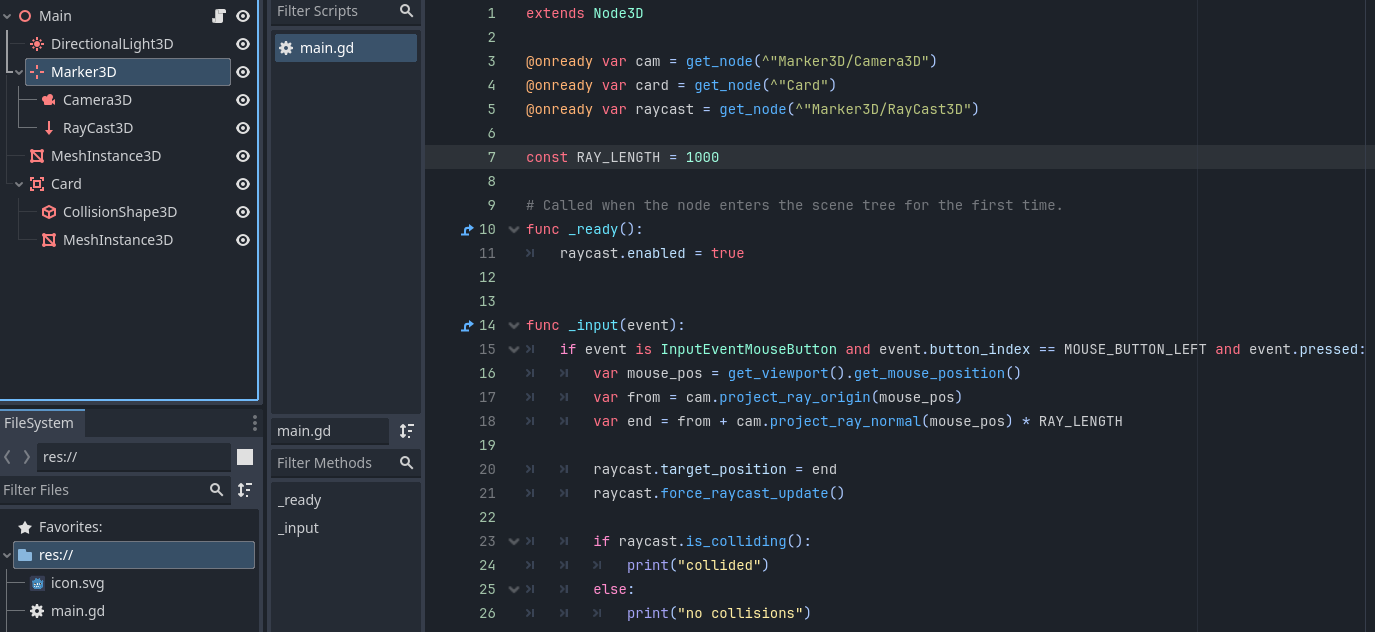The width and height of the screenshot is (1375, 632).
Task: Fold the _input function at line 14
Action: point(514,325)
